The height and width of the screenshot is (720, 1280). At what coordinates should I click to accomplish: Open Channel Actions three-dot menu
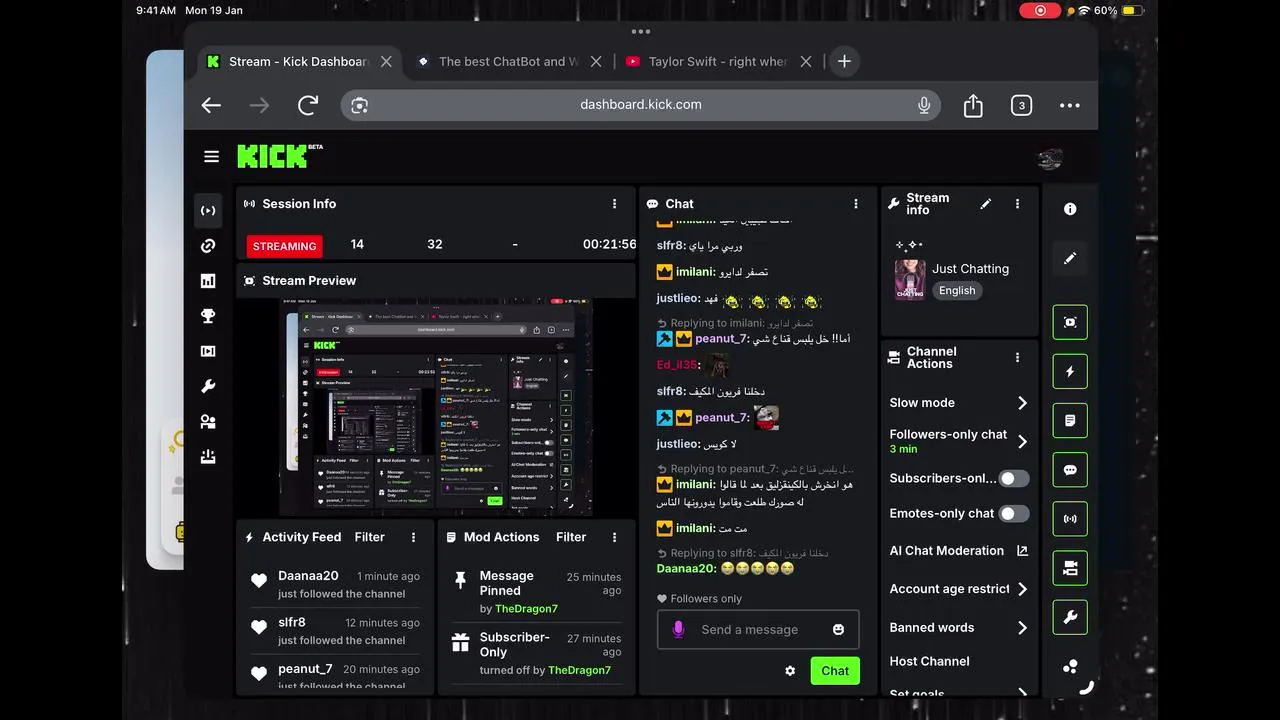[1017, 358]
